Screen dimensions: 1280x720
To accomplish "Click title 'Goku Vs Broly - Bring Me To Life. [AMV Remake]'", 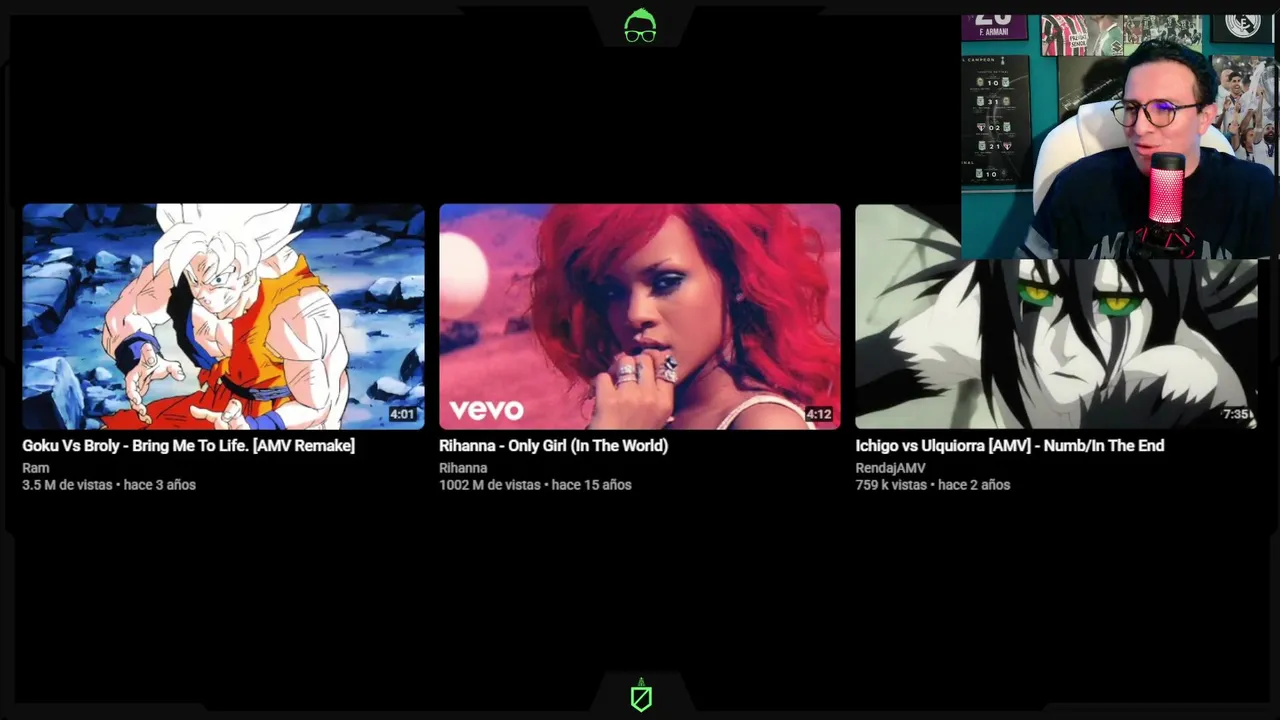I will pyautogui.click(x=189, y=446).
